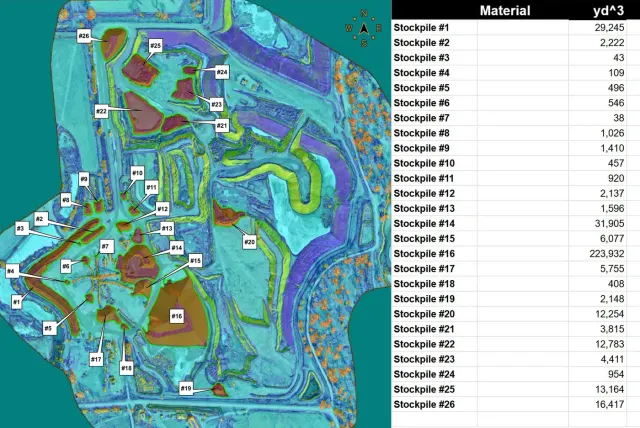Select the Stockpile #8 cell
Image resolution: width=640 pixels, height=428 pixels.
click(434, 133)
